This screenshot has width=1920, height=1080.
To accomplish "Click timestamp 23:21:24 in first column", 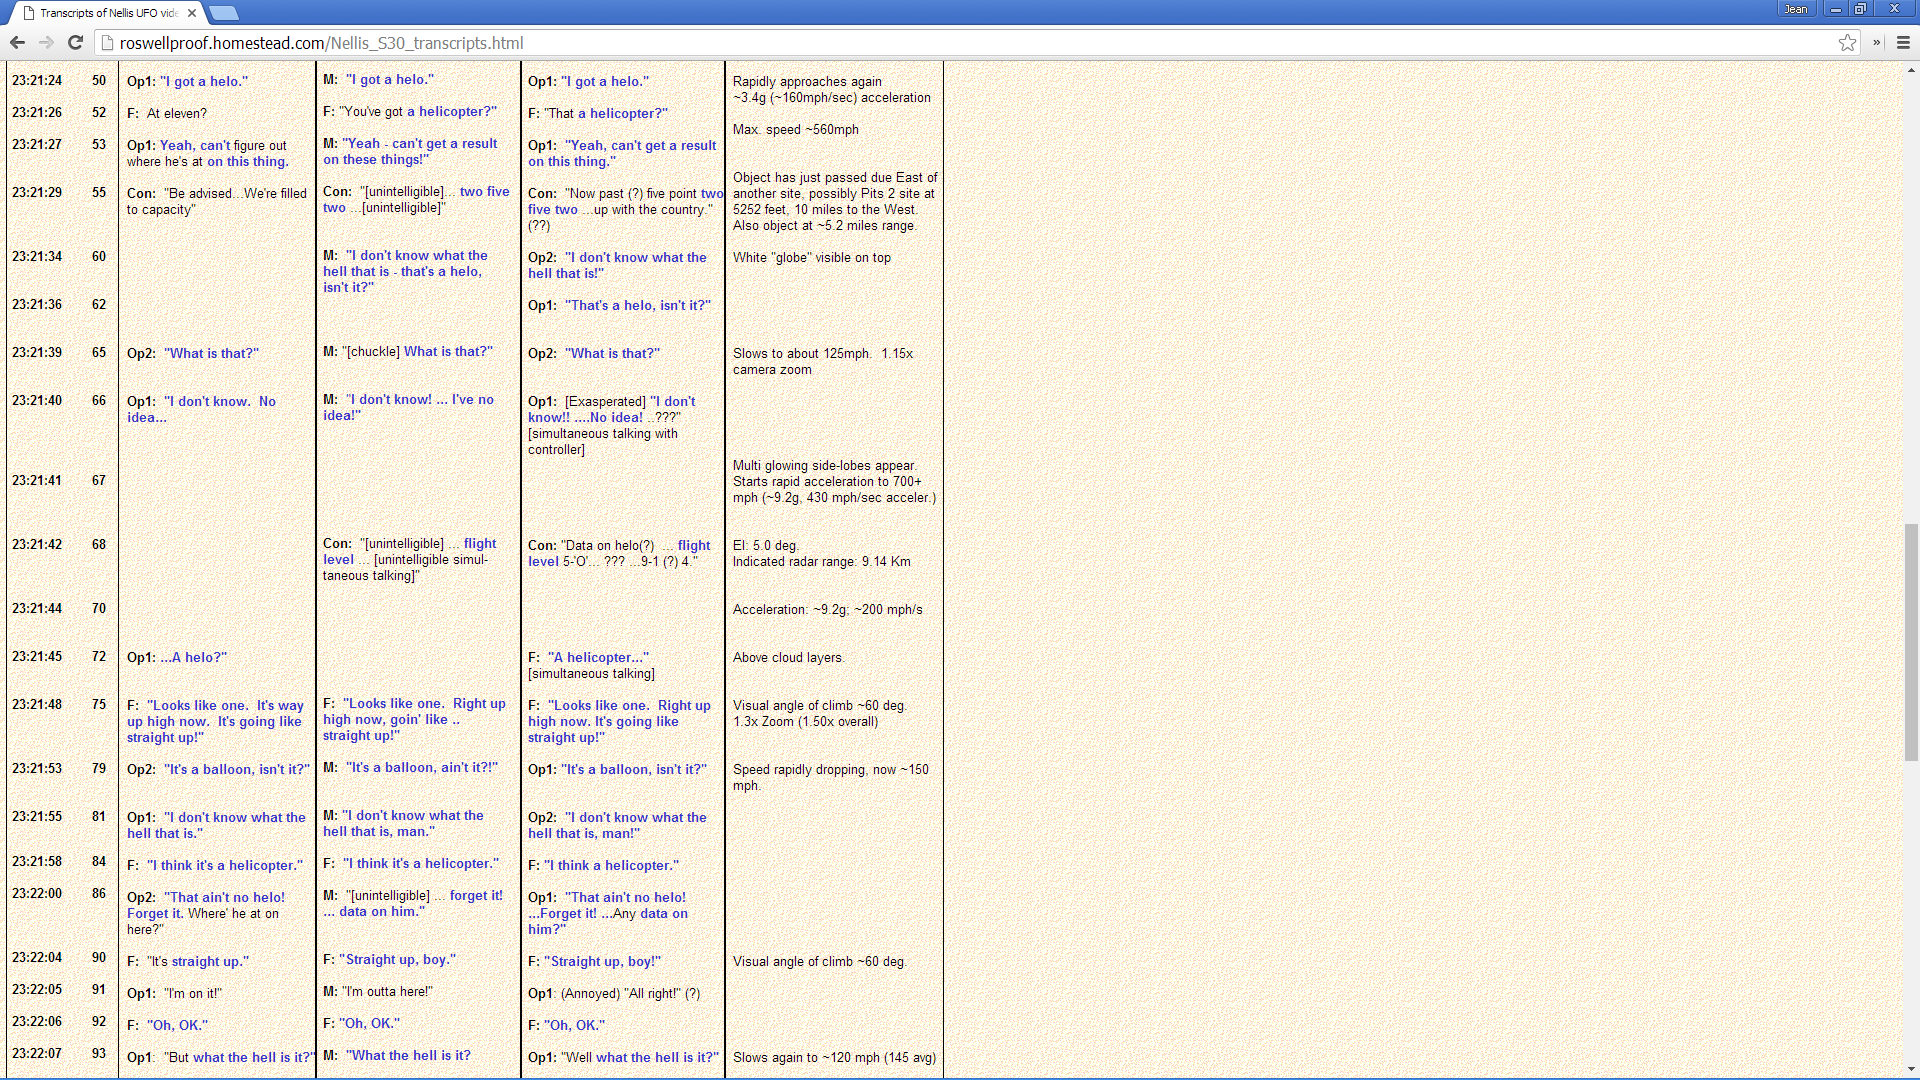I will tap(37, 81).
